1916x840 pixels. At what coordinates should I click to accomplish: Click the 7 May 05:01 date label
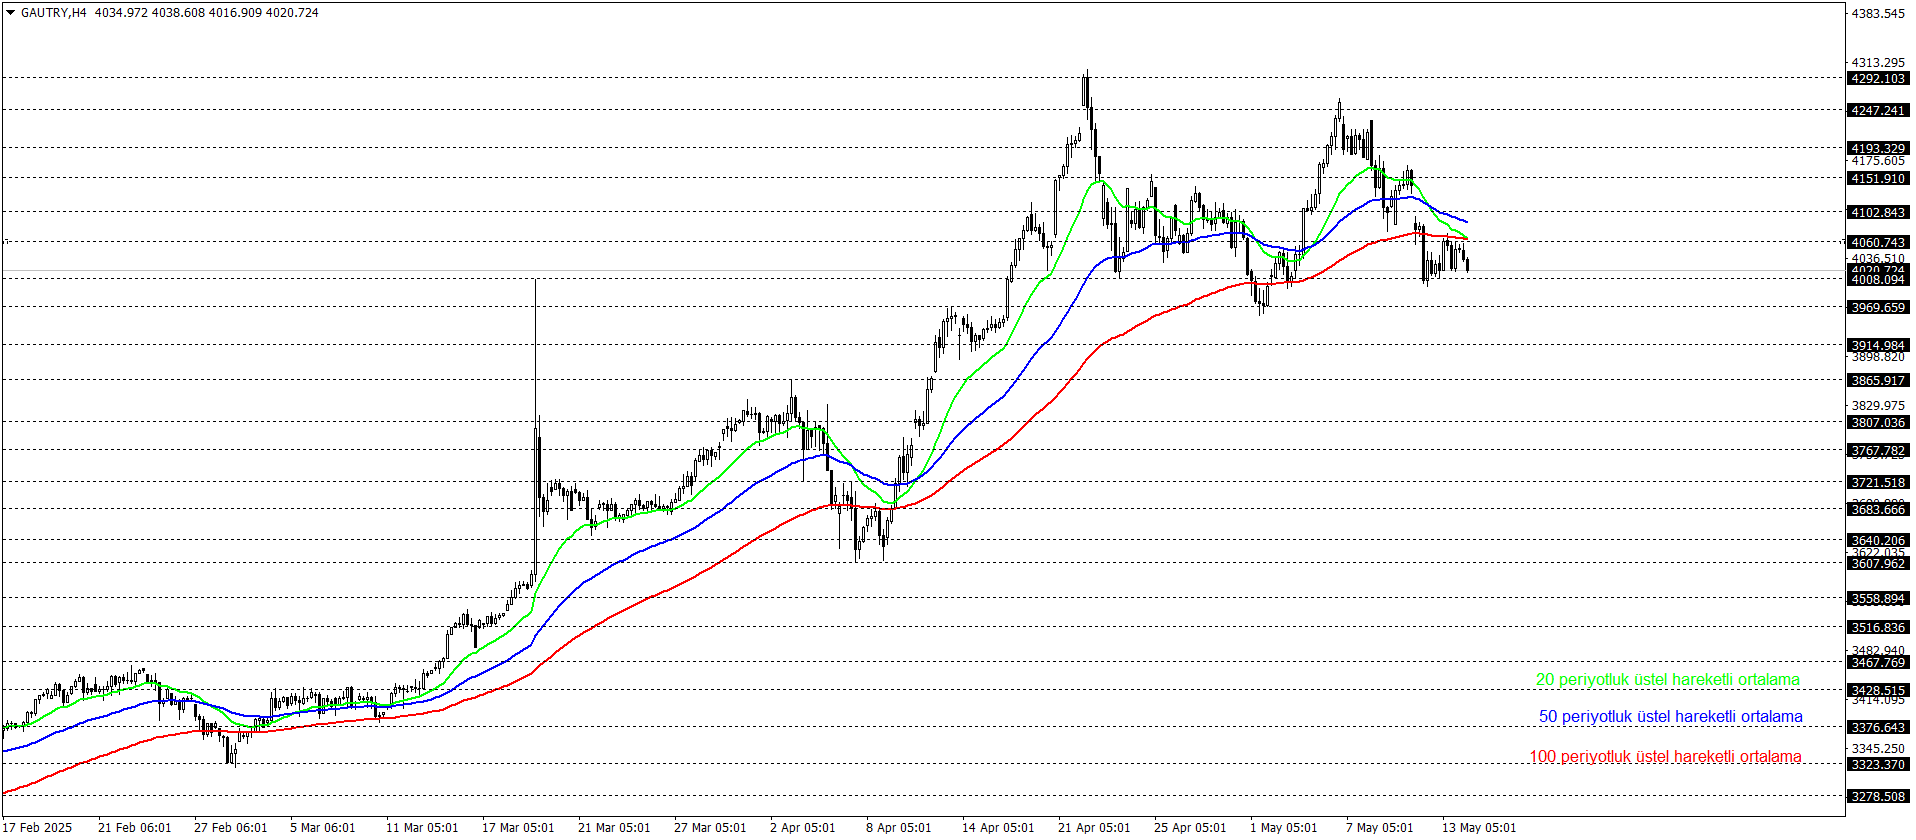coord(1380,828)
